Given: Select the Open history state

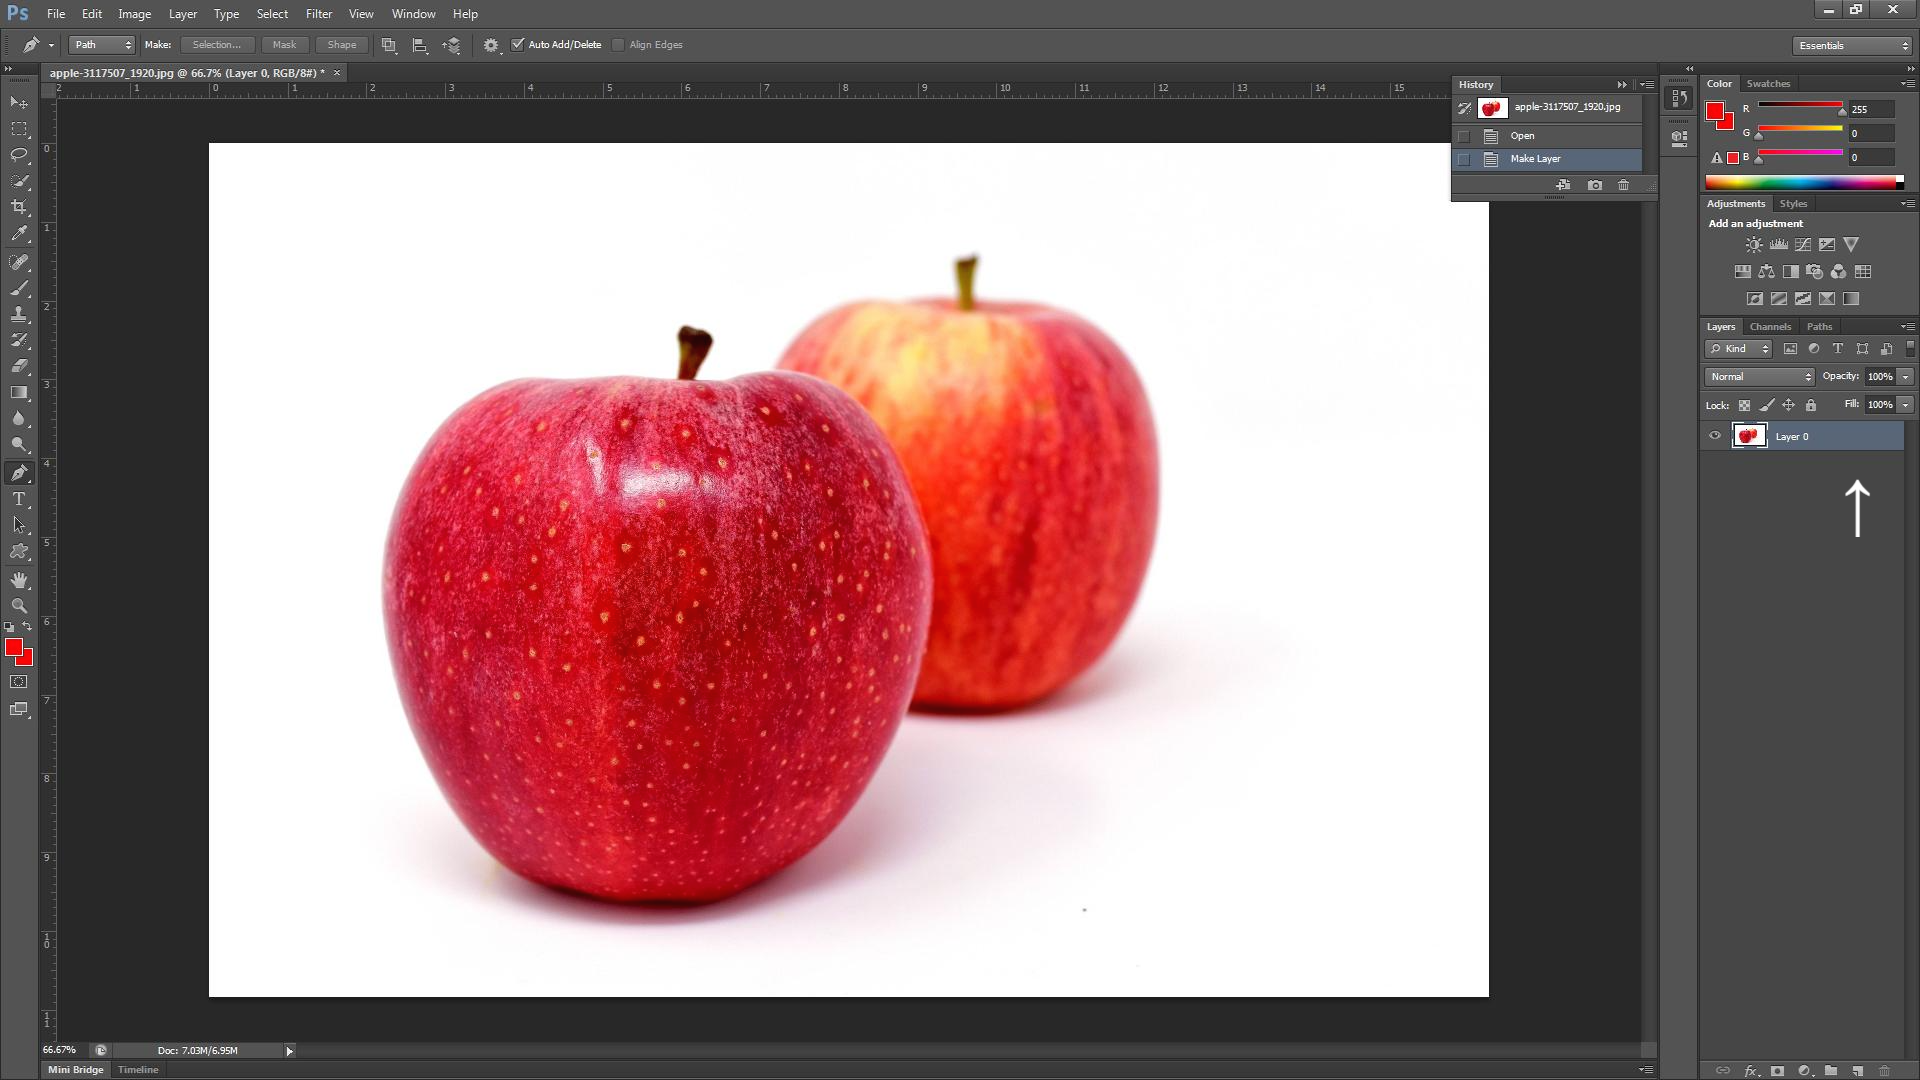Looking at the screenshot, I should (1522, 136).
